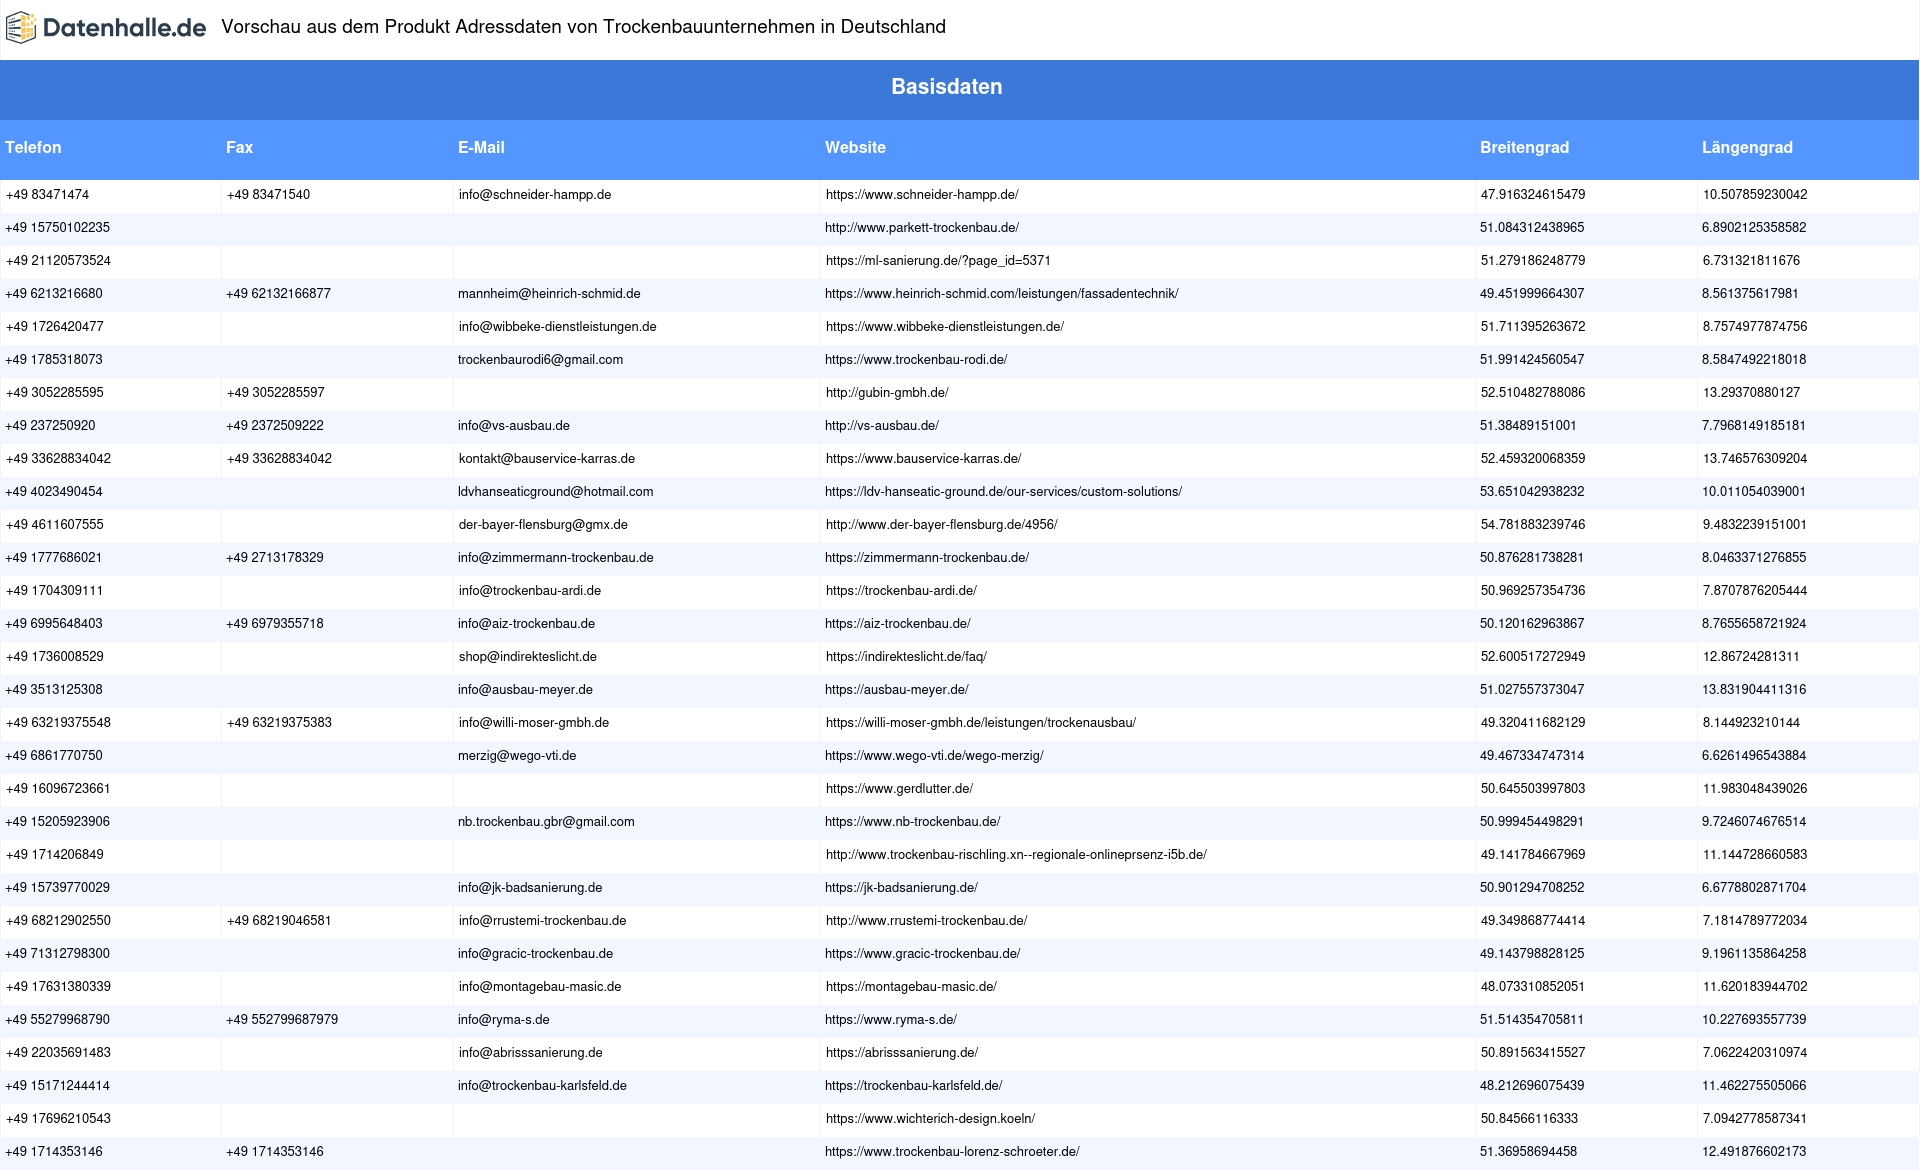Select longitude value 10.507859230042
The width and height of the screenshot is (1920, 1170).
[x=1755, y=195]
